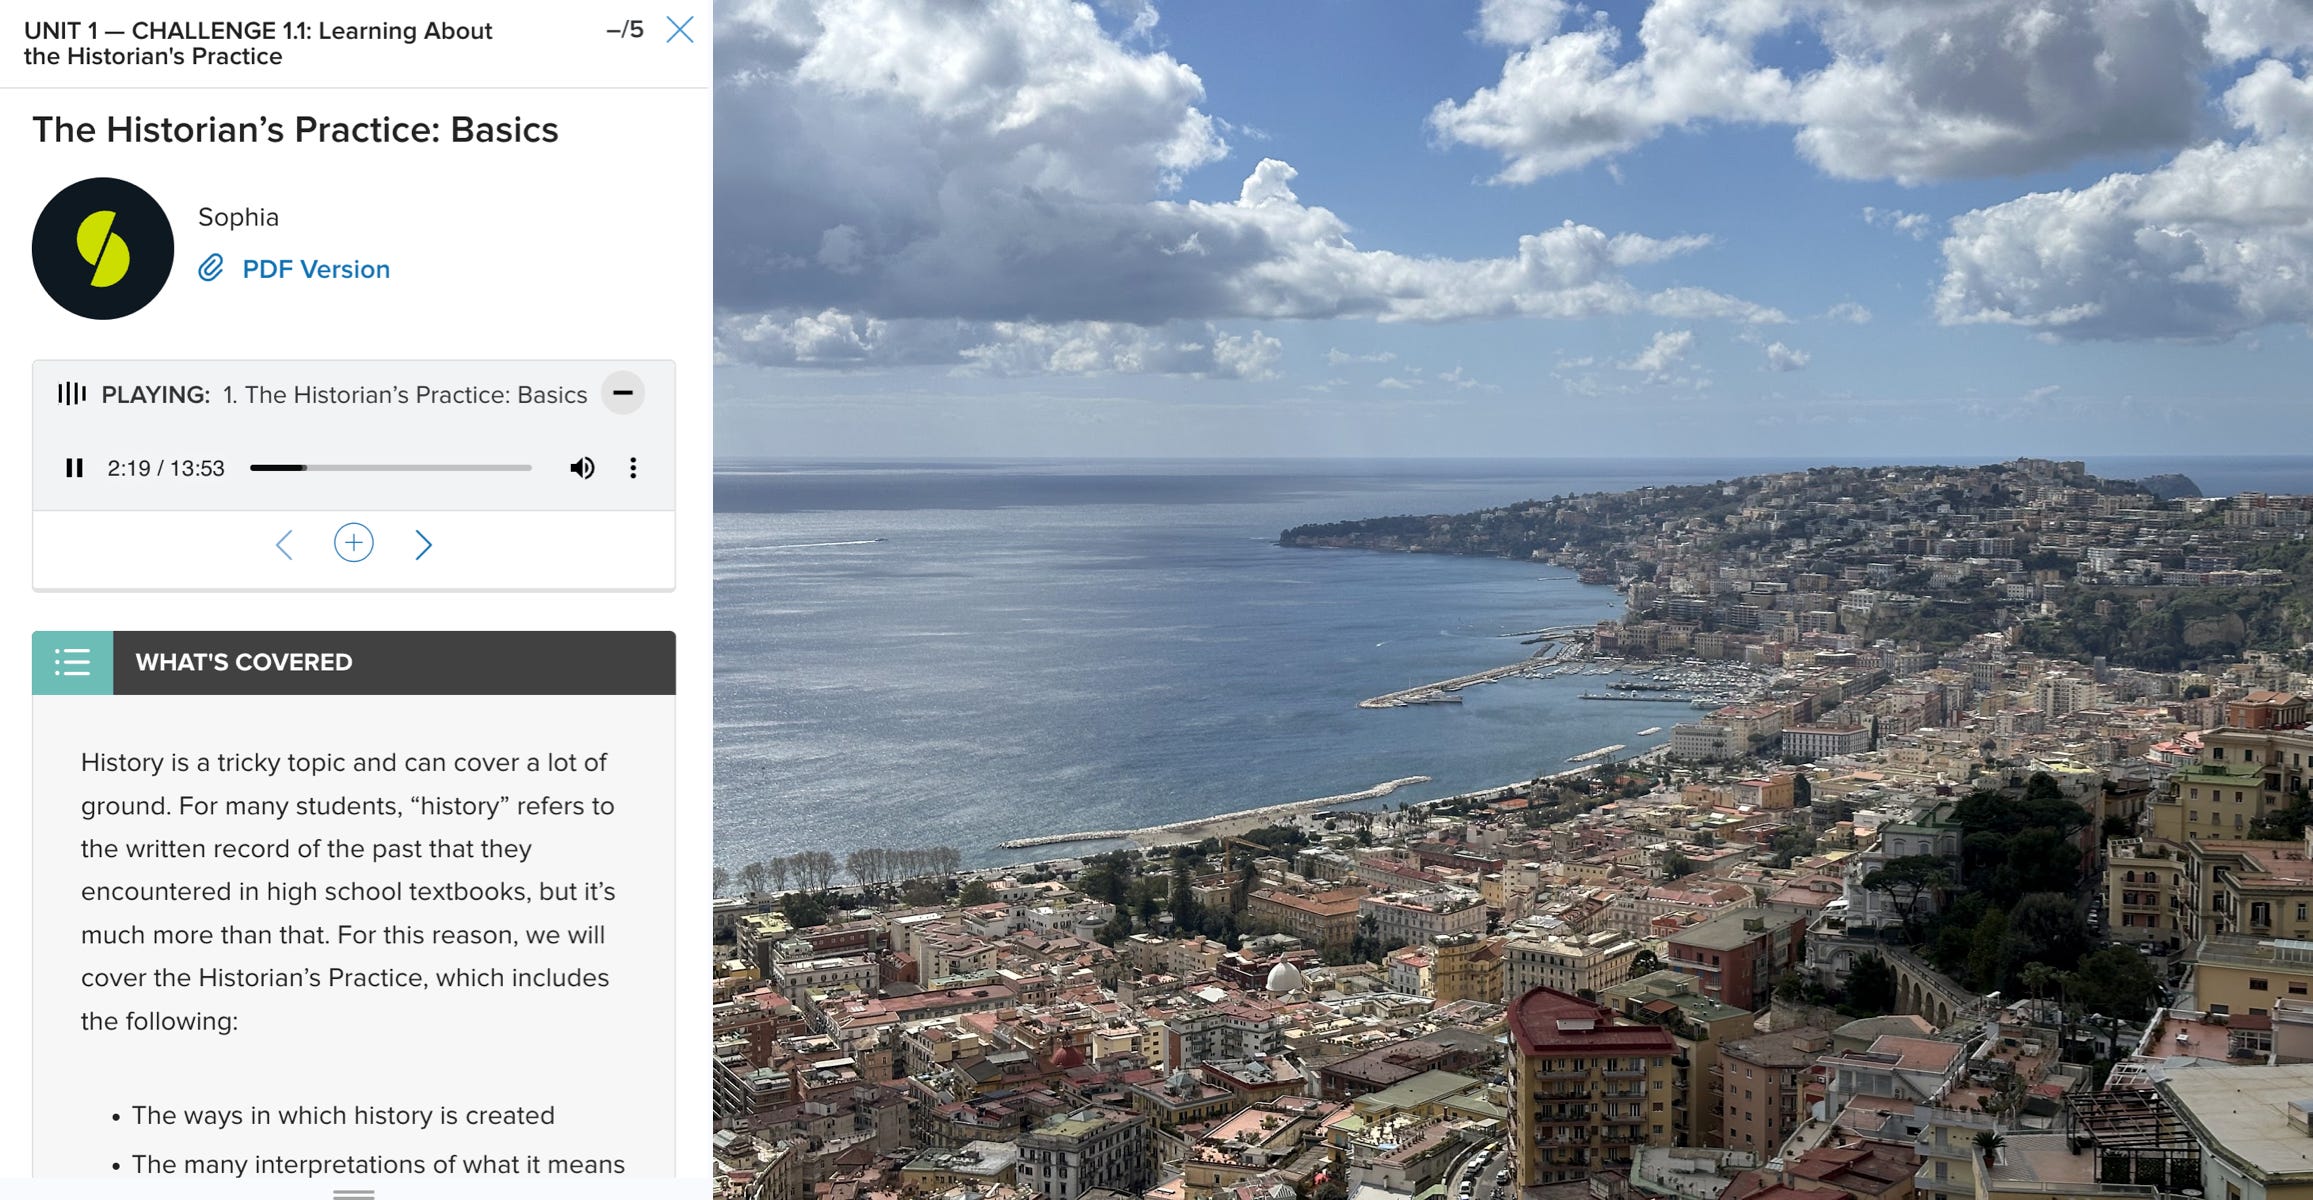The image size is (2313, 1200).
Task: Go to next audio track arrow
Action: click(x=423, y=544)
